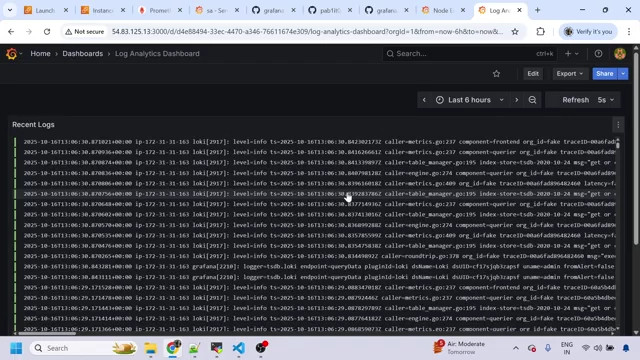640x360 pixels.
Task: Switch to the Launch browser tab
Action: point(45,10)
